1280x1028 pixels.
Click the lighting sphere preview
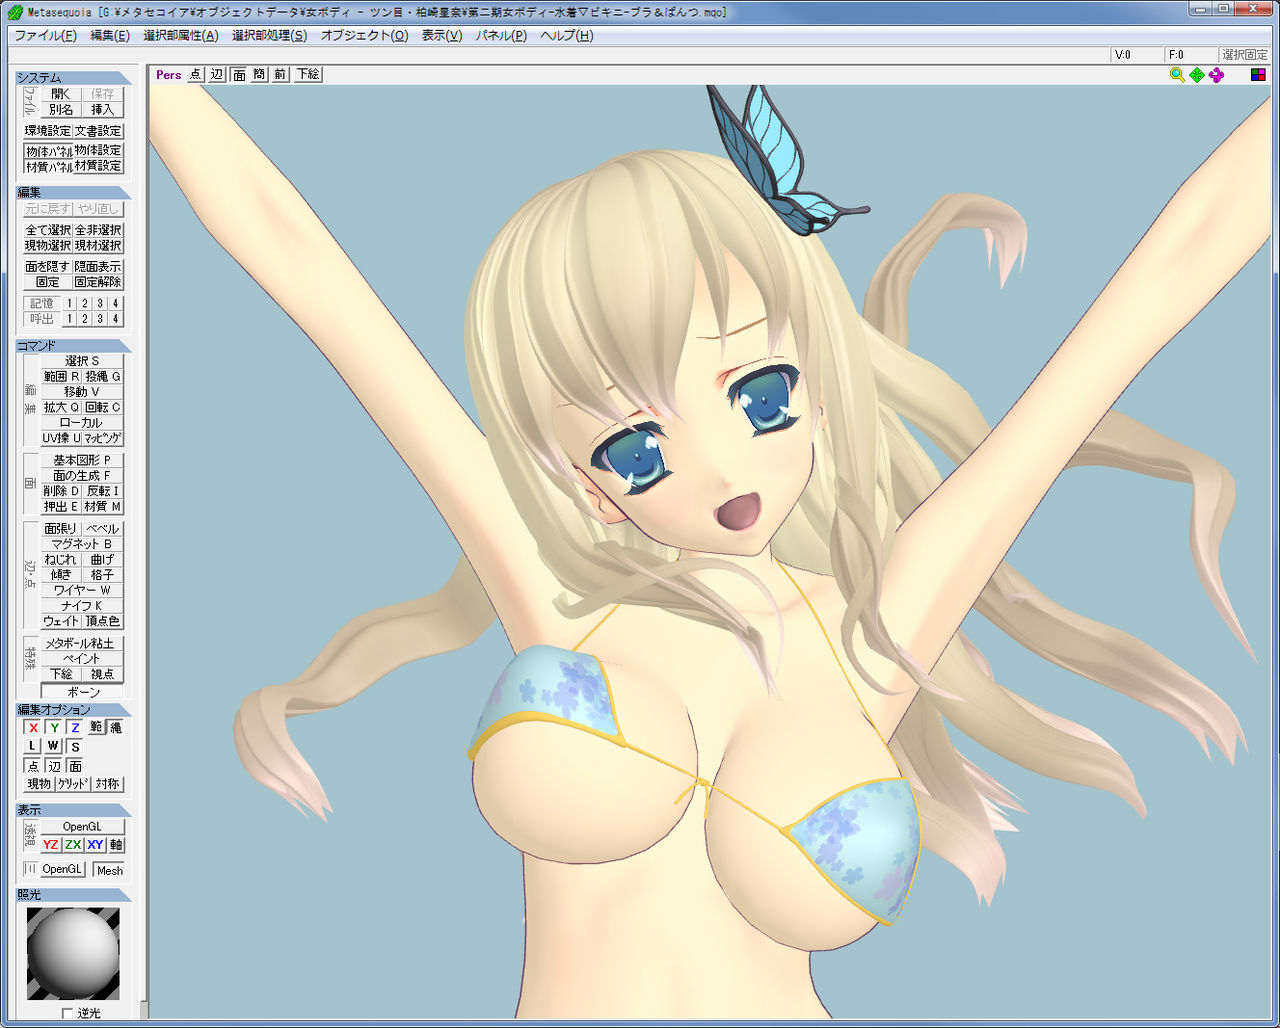click(73, 953)
